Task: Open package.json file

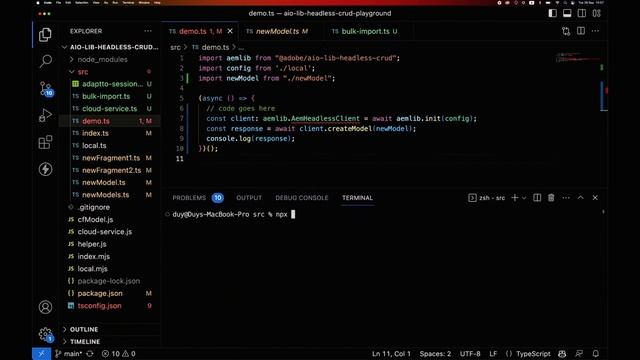Action: [110, 293]
